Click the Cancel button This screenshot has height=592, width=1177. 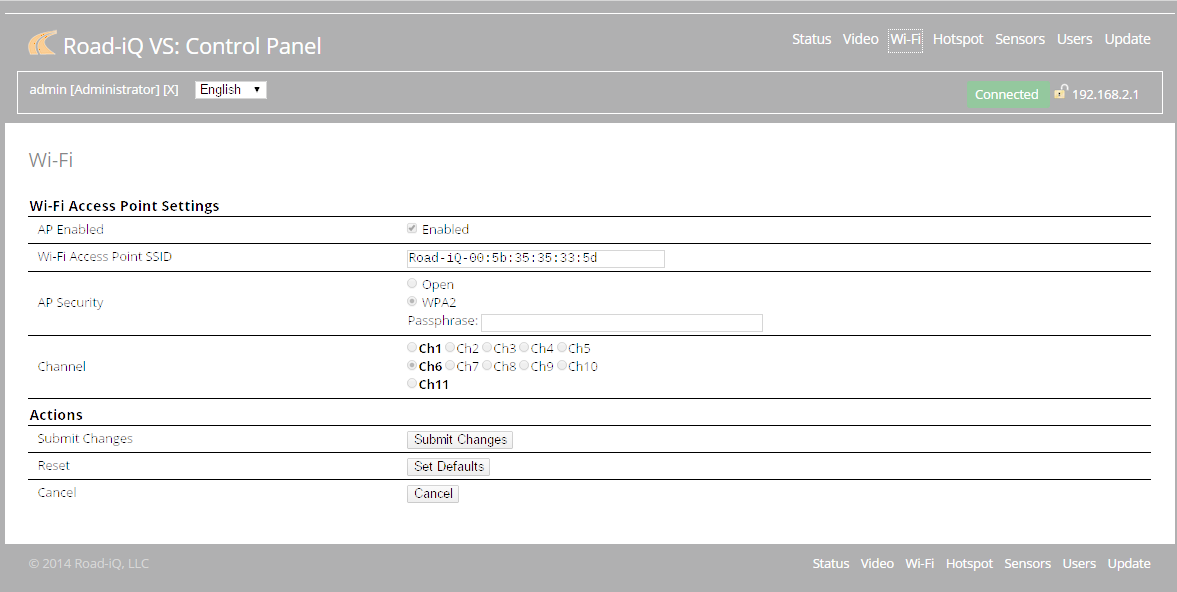[x=433, y=494]
